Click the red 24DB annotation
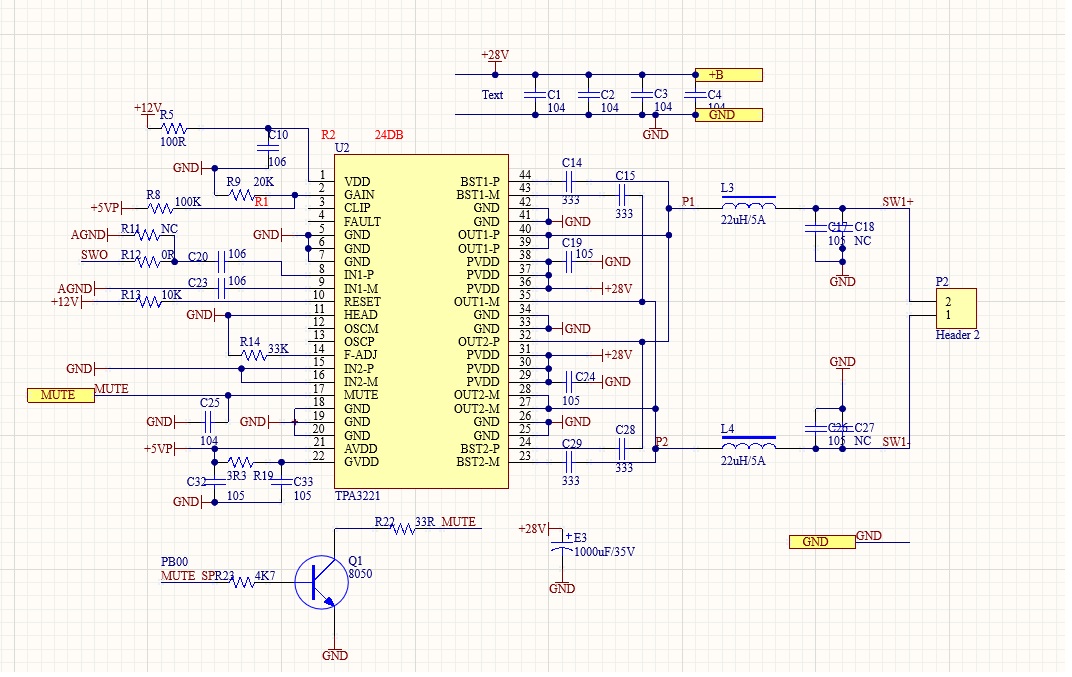Image resolution: width=1072 pixels, height=677 pixels. [x=389, y=135]
